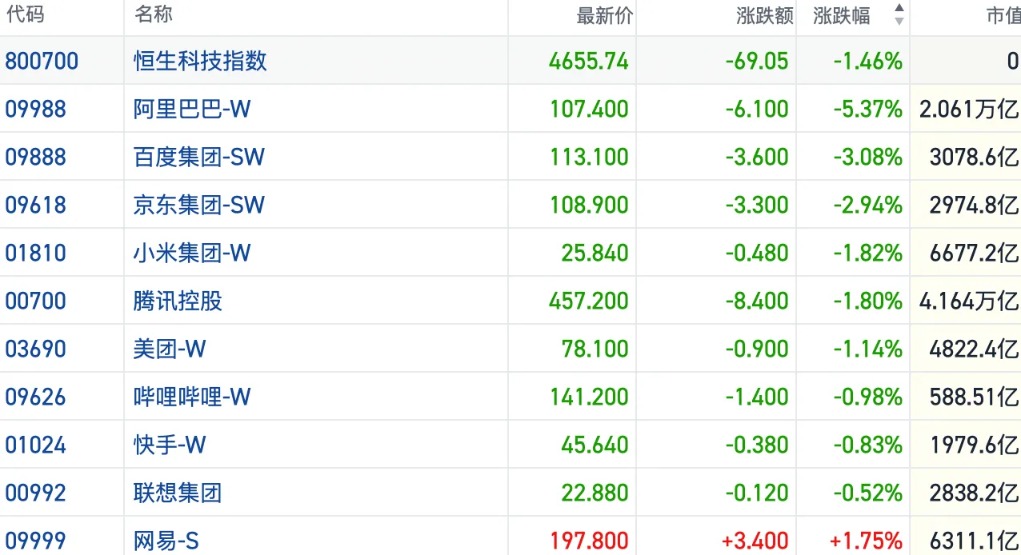Open 快手-W stock name
Viewport: 1021px width, 555px height.
click(x=170, y=445)
